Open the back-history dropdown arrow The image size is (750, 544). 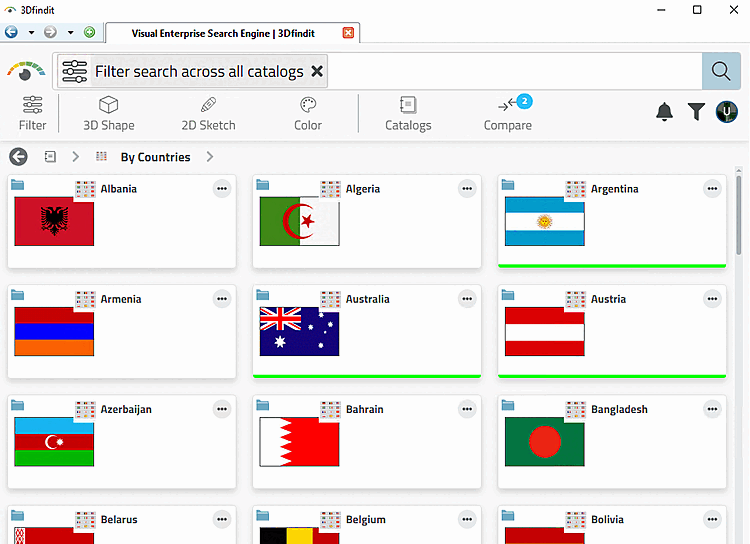tap(31, 33)
